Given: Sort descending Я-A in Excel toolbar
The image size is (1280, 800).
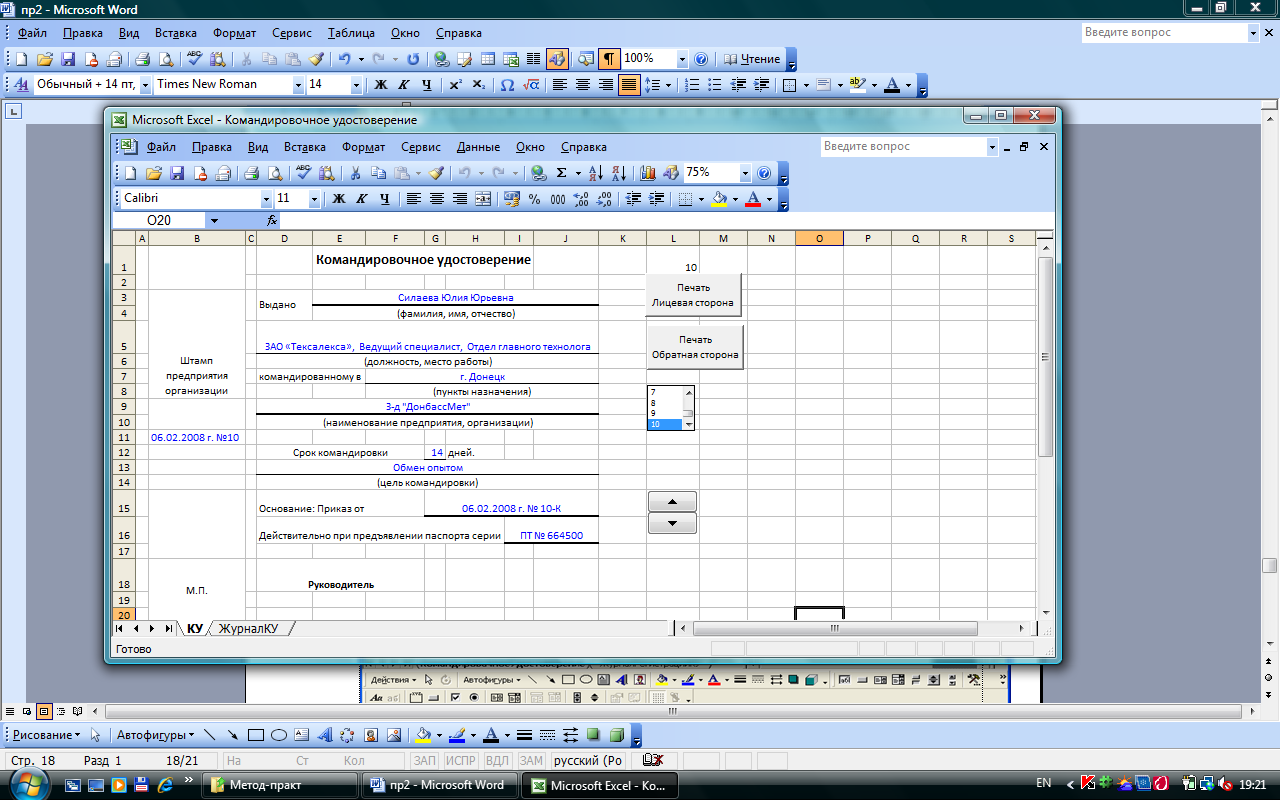Looking at the screenshot, I should tap(618, 173).
